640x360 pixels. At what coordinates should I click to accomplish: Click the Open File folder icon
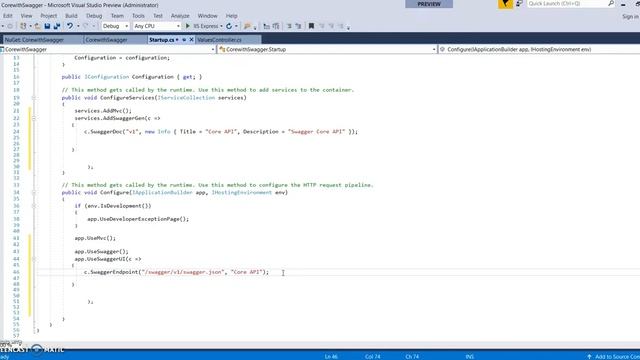pos(37,26)
